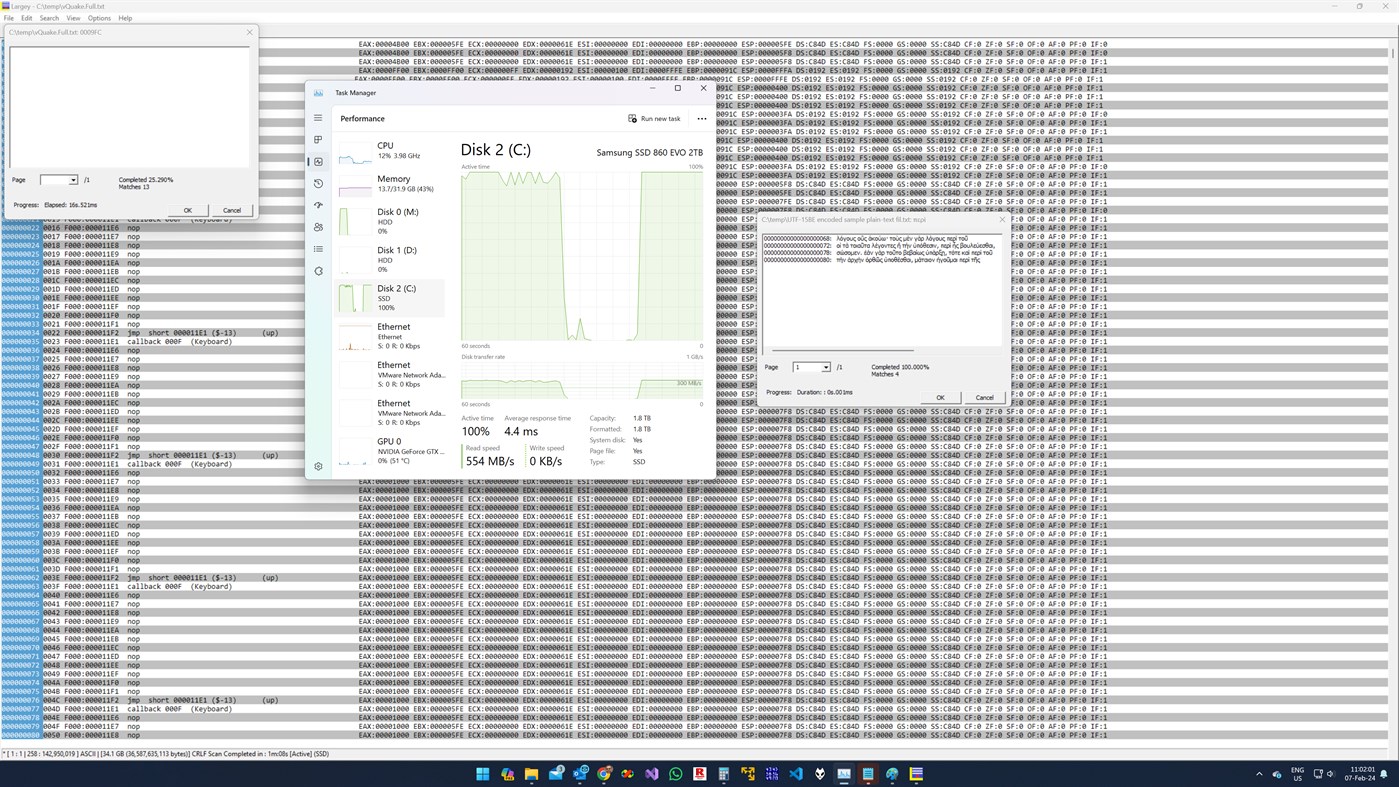
Task: Select Performance page icon in Task Manager sidebar
Action: pyautogui.click(x=318, y=162)
